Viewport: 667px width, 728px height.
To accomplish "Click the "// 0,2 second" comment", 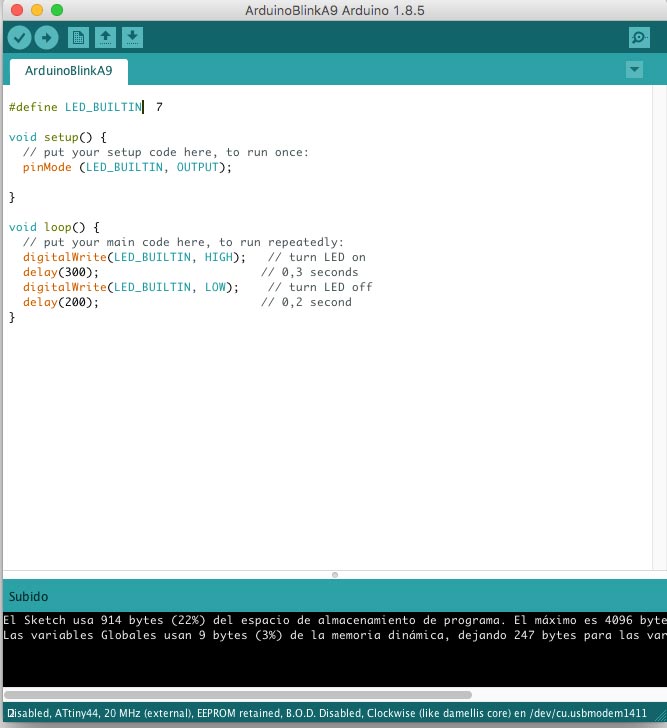I will 306,302.
